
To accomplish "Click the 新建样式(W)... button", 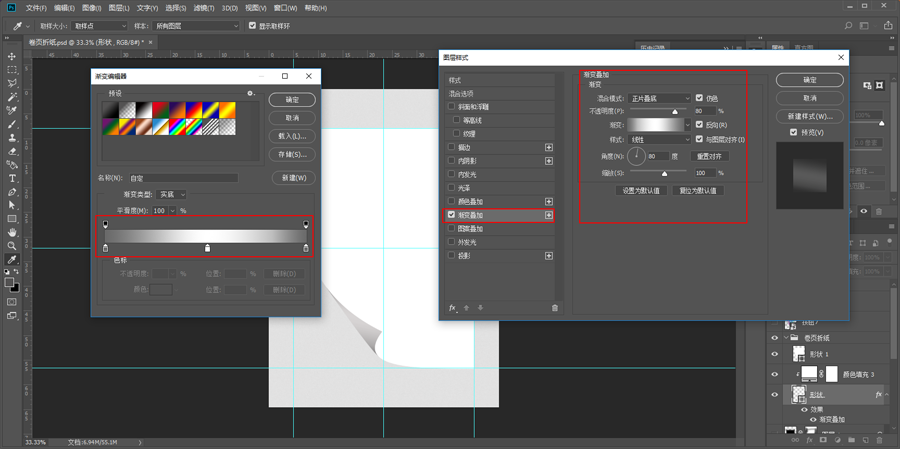I will coord(810,116).
